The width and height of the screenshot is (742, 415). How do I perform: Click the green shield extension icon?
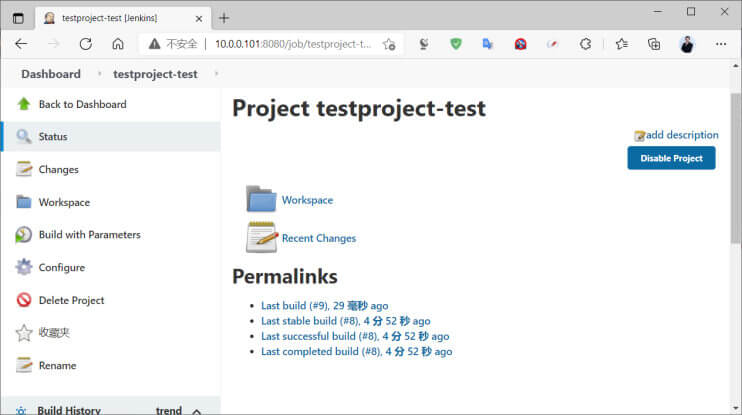pos(456,44)
